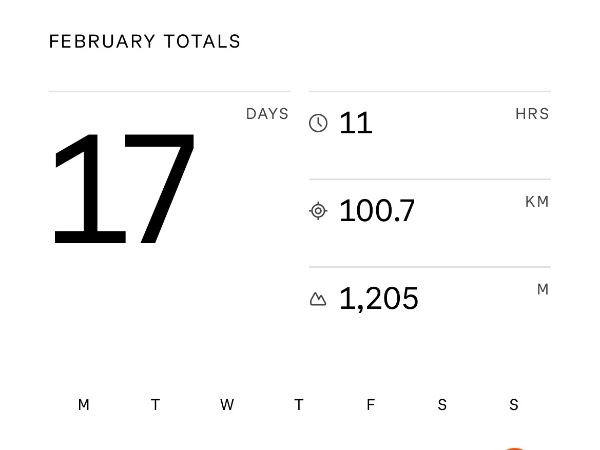Select the Saturday column header

pyautogui.click(x=442, y=405)
